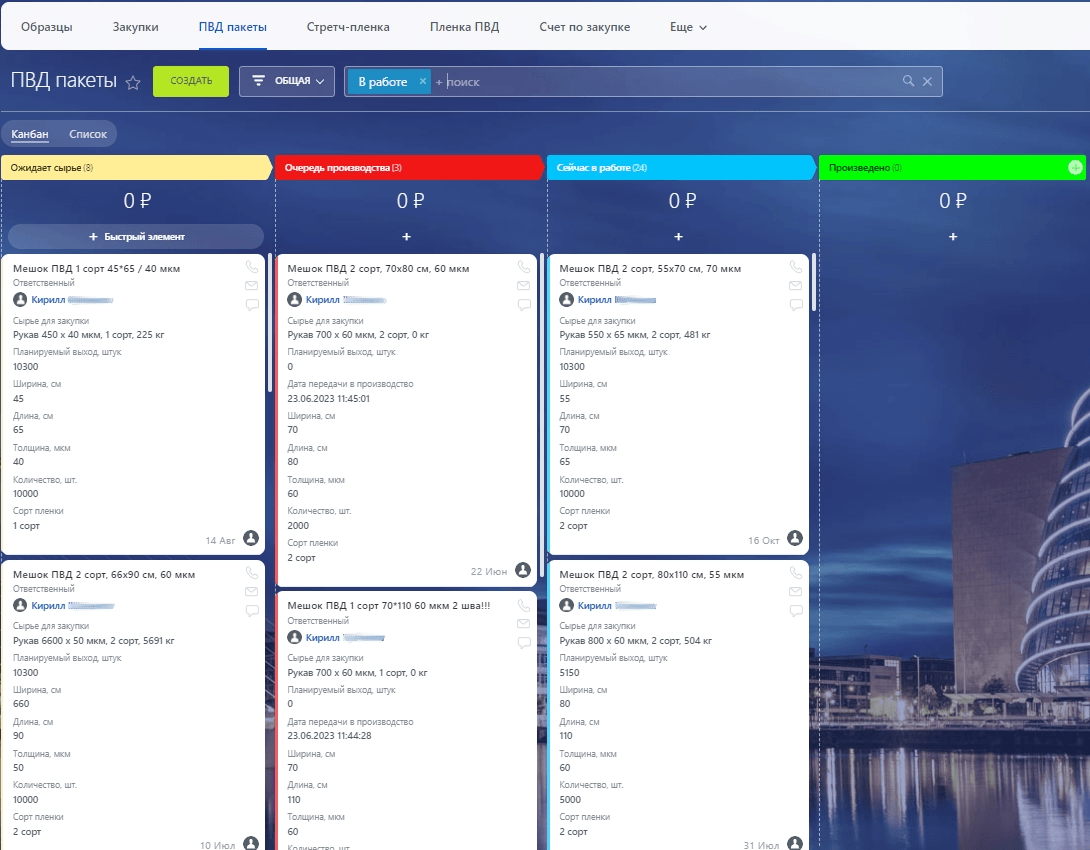Switch to Список view
Screen dimensions: 1090x850
[x=88, y=134]
